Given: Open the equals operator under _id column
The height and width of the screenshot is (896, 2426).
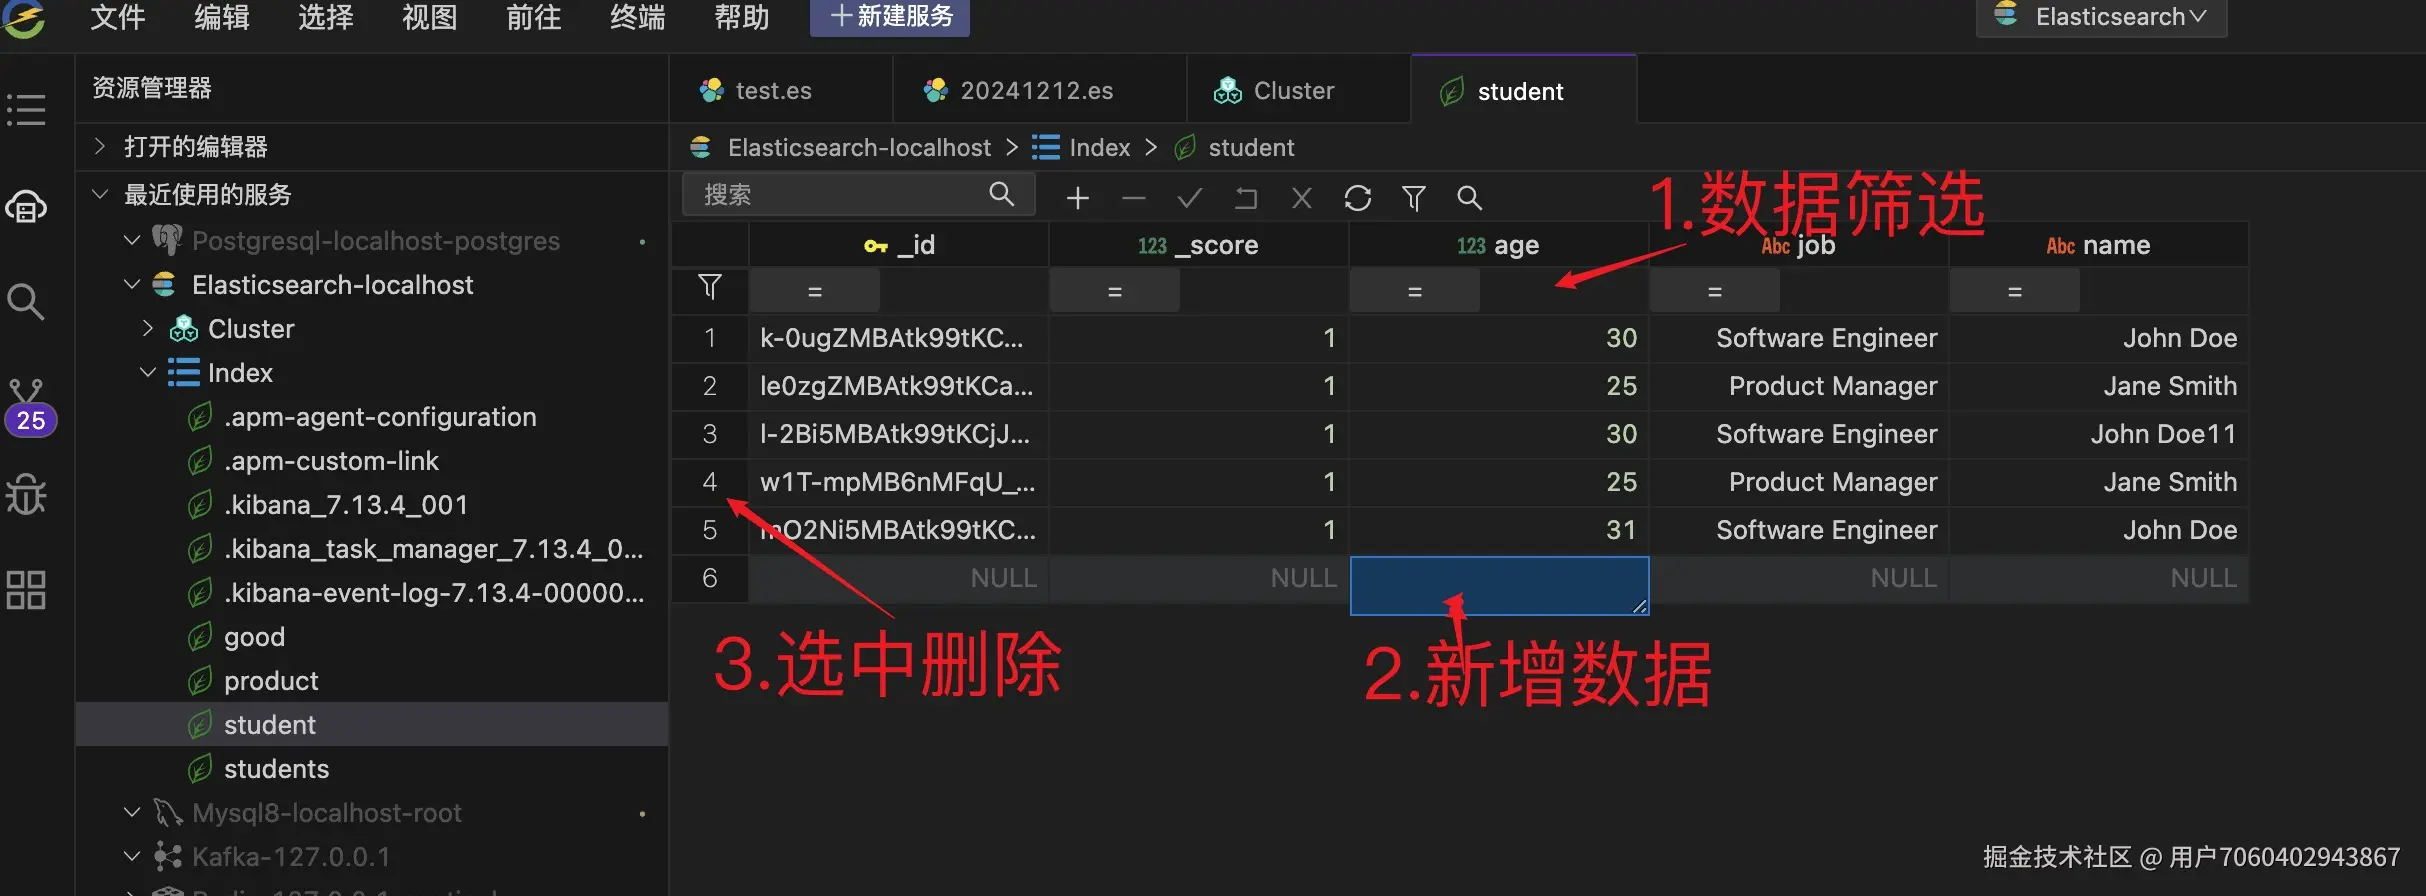Looking at the screenshot, I should click(x=815, y=292).
